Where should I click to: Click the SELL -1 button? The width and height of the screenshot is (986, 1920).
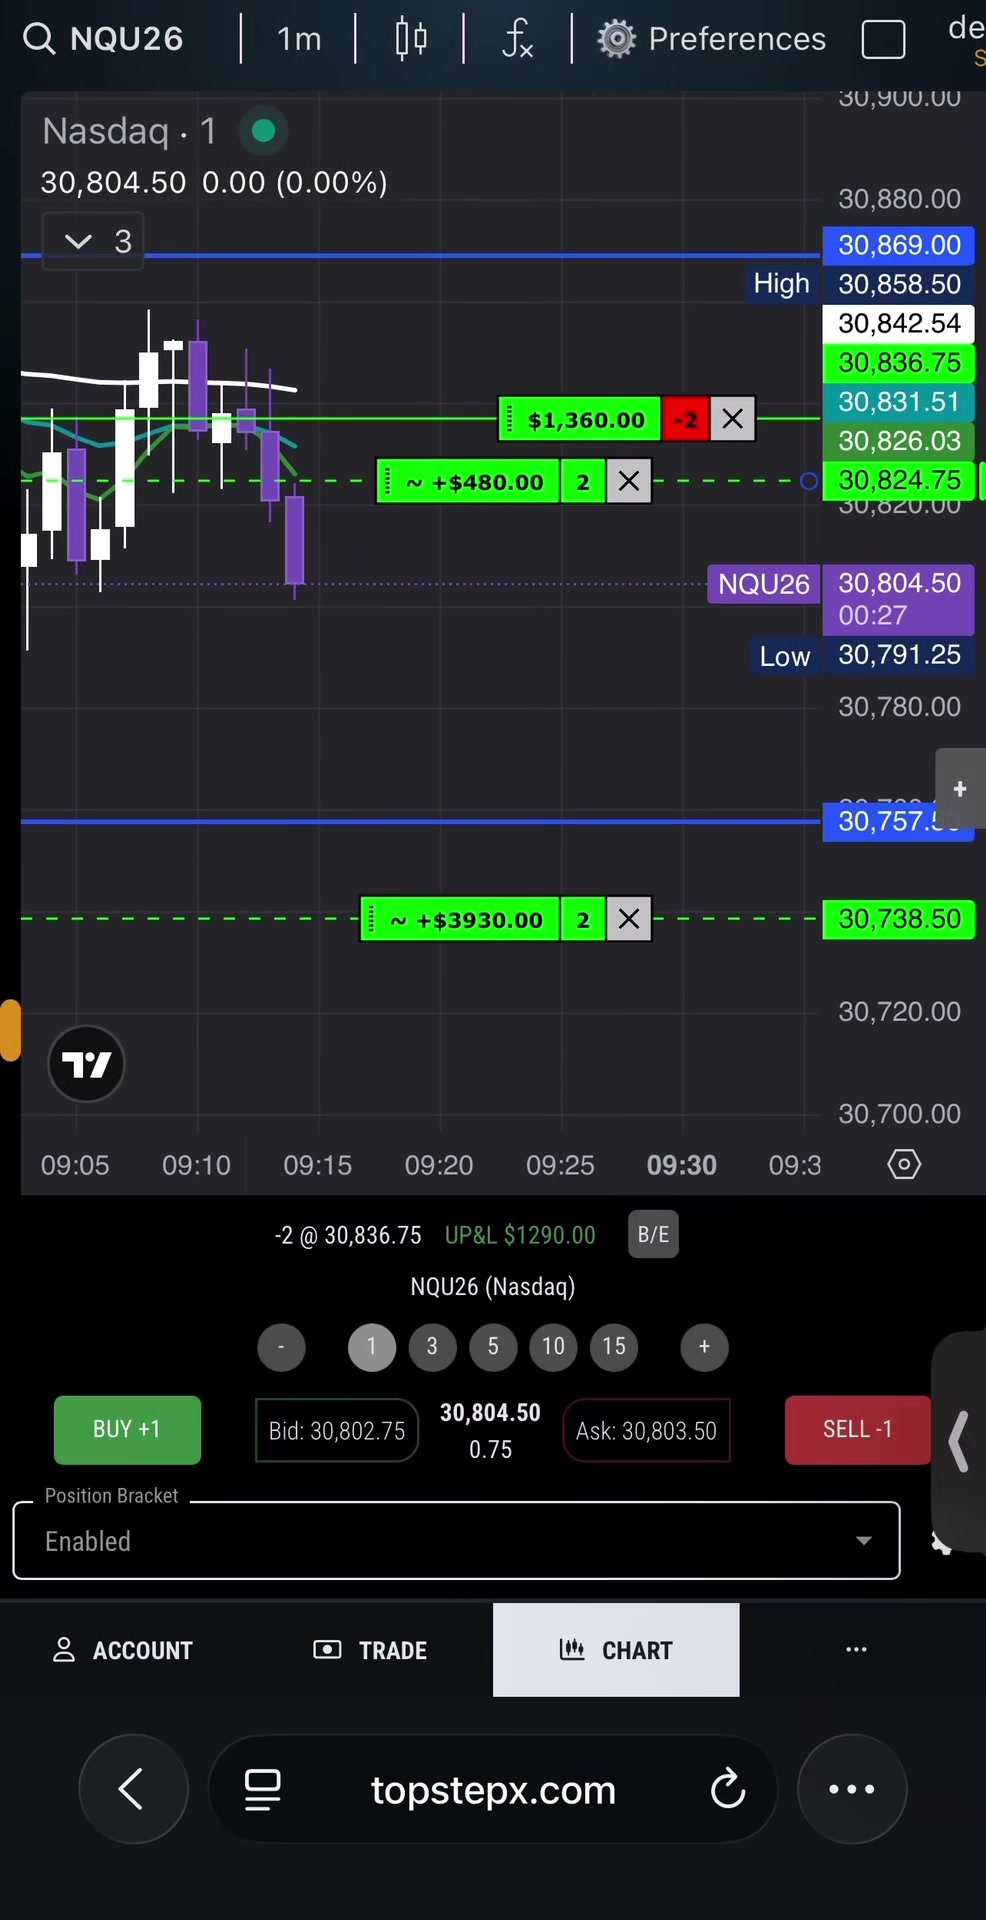point(858,1430)
